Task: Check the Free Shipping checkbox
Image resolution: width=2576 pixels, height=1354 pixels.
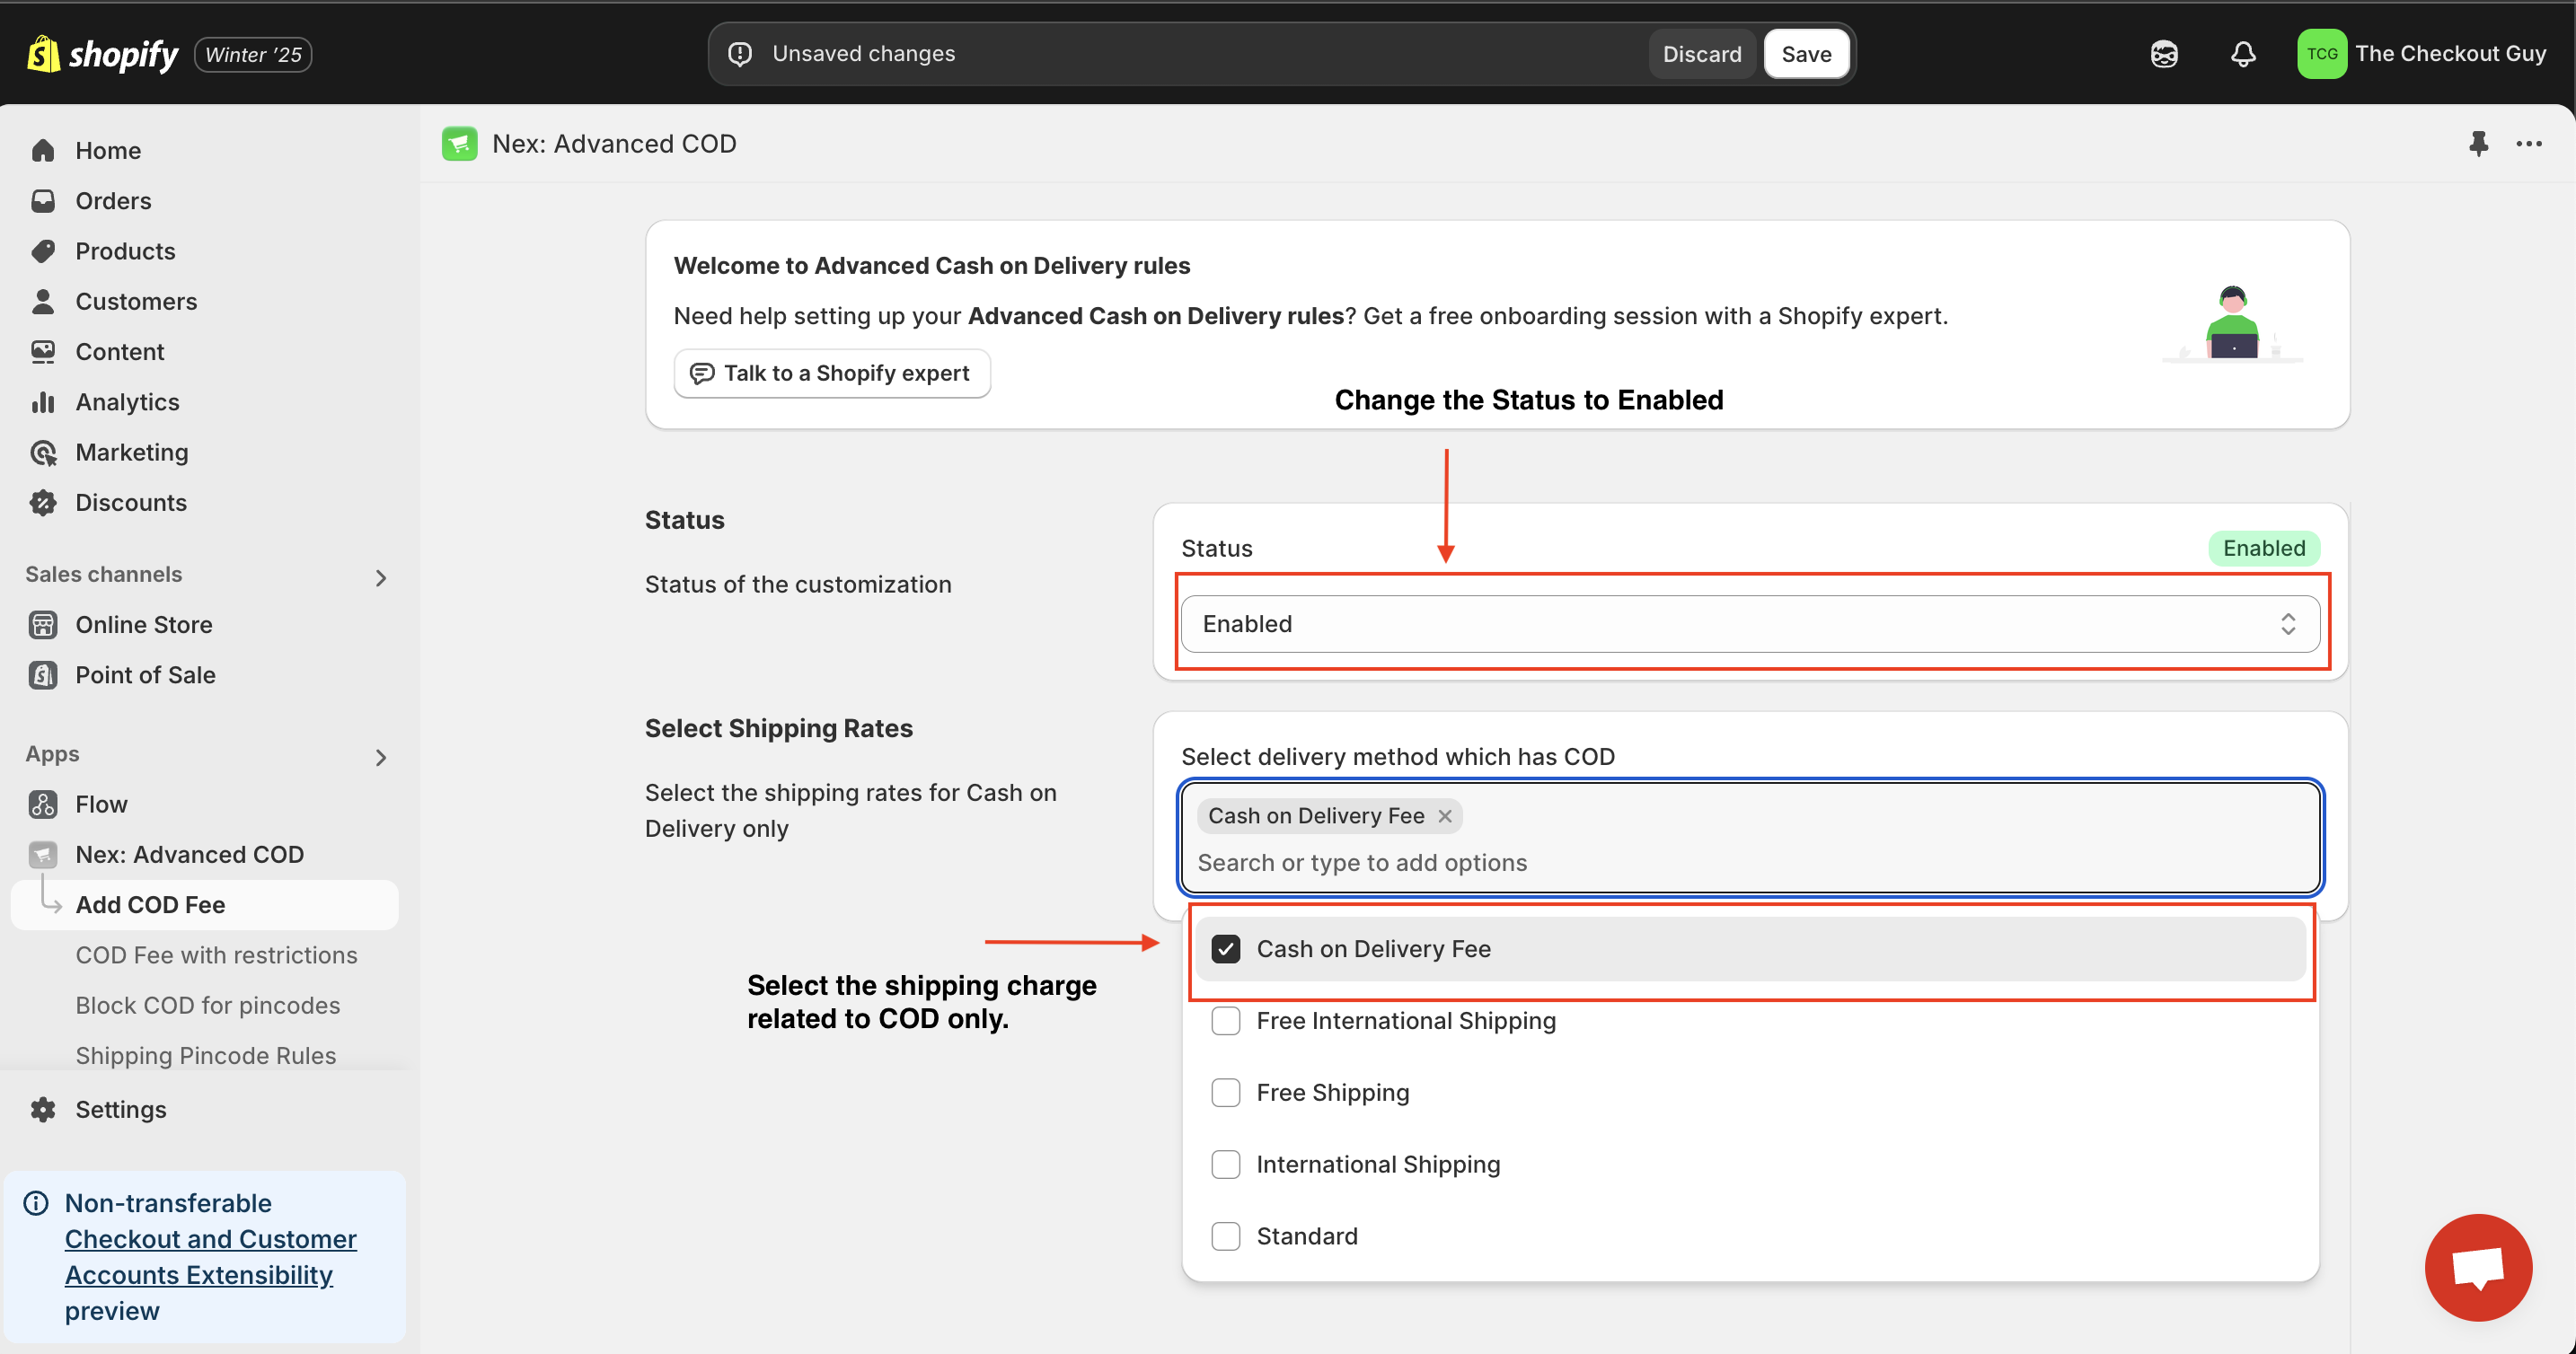Action: [1225, 1092]
